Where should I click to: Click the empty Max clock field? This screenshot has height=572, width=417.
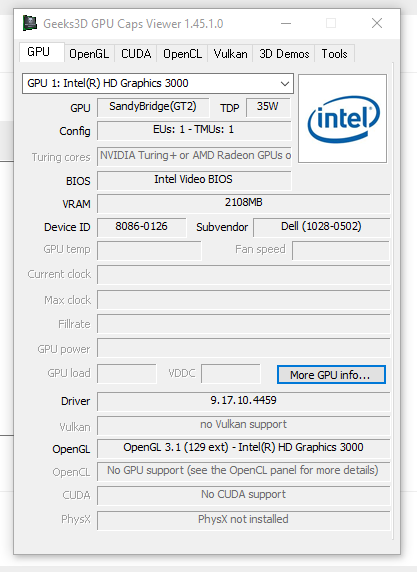pyautogui.click(x=243, y=300)
